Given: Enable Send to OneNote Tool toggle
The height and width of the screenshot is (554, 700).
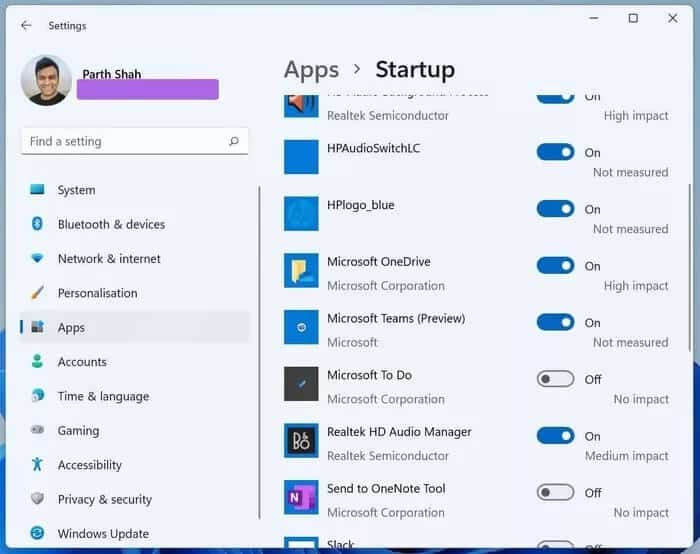Looking at the screenshot, I should pos(555,492).
